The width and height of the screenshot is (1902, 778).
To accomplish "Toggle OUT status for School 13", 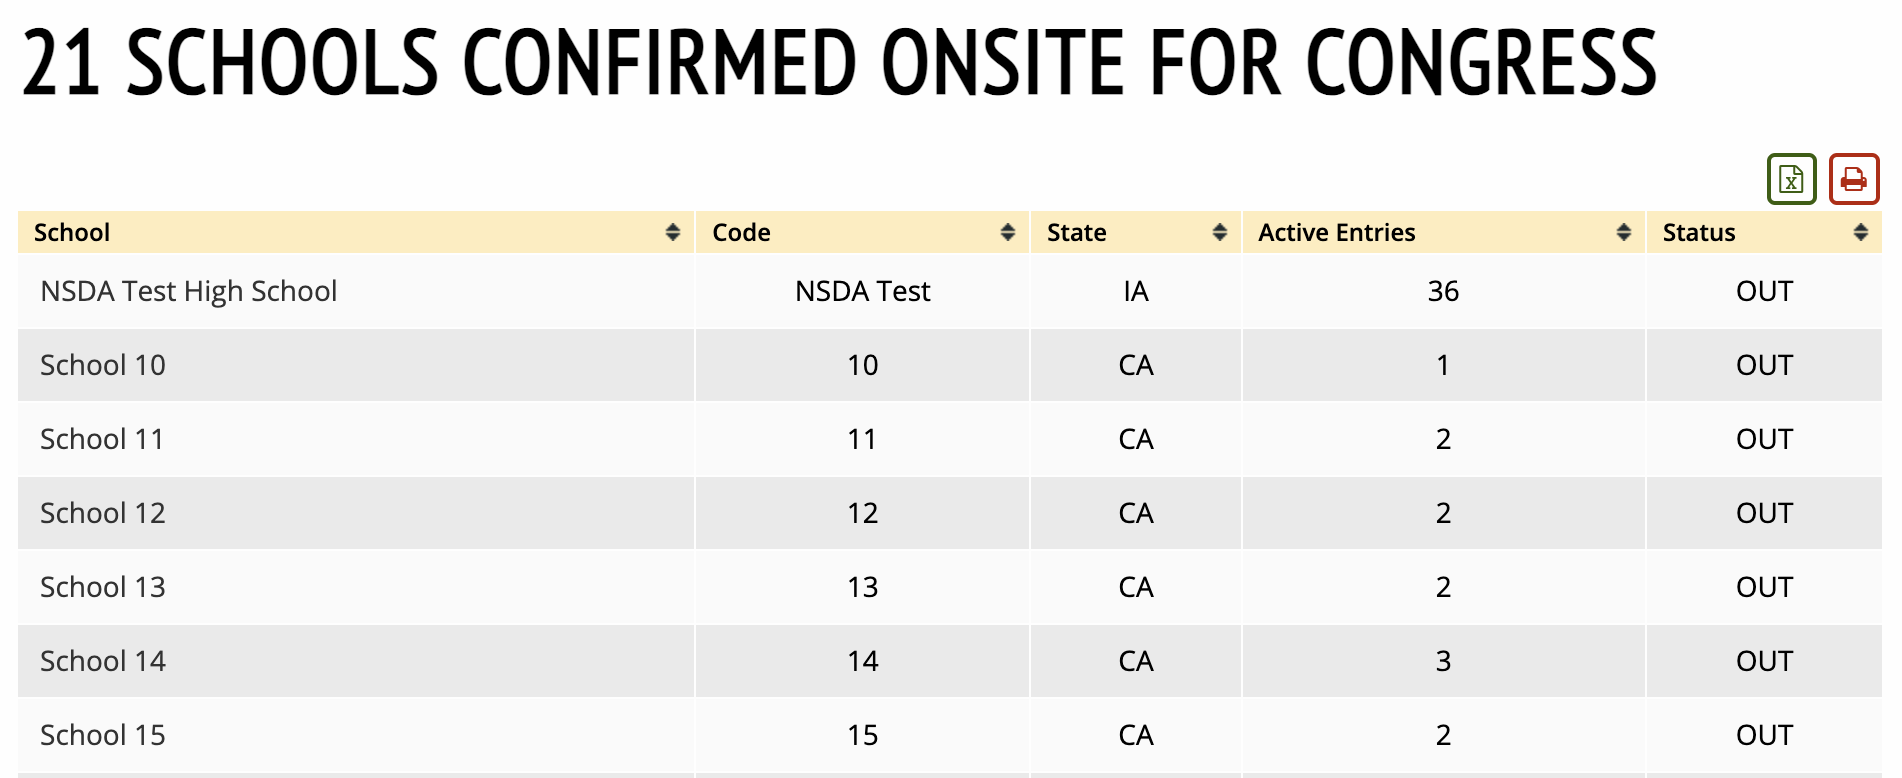I will pyautogui.click(x=1764, y=587).
